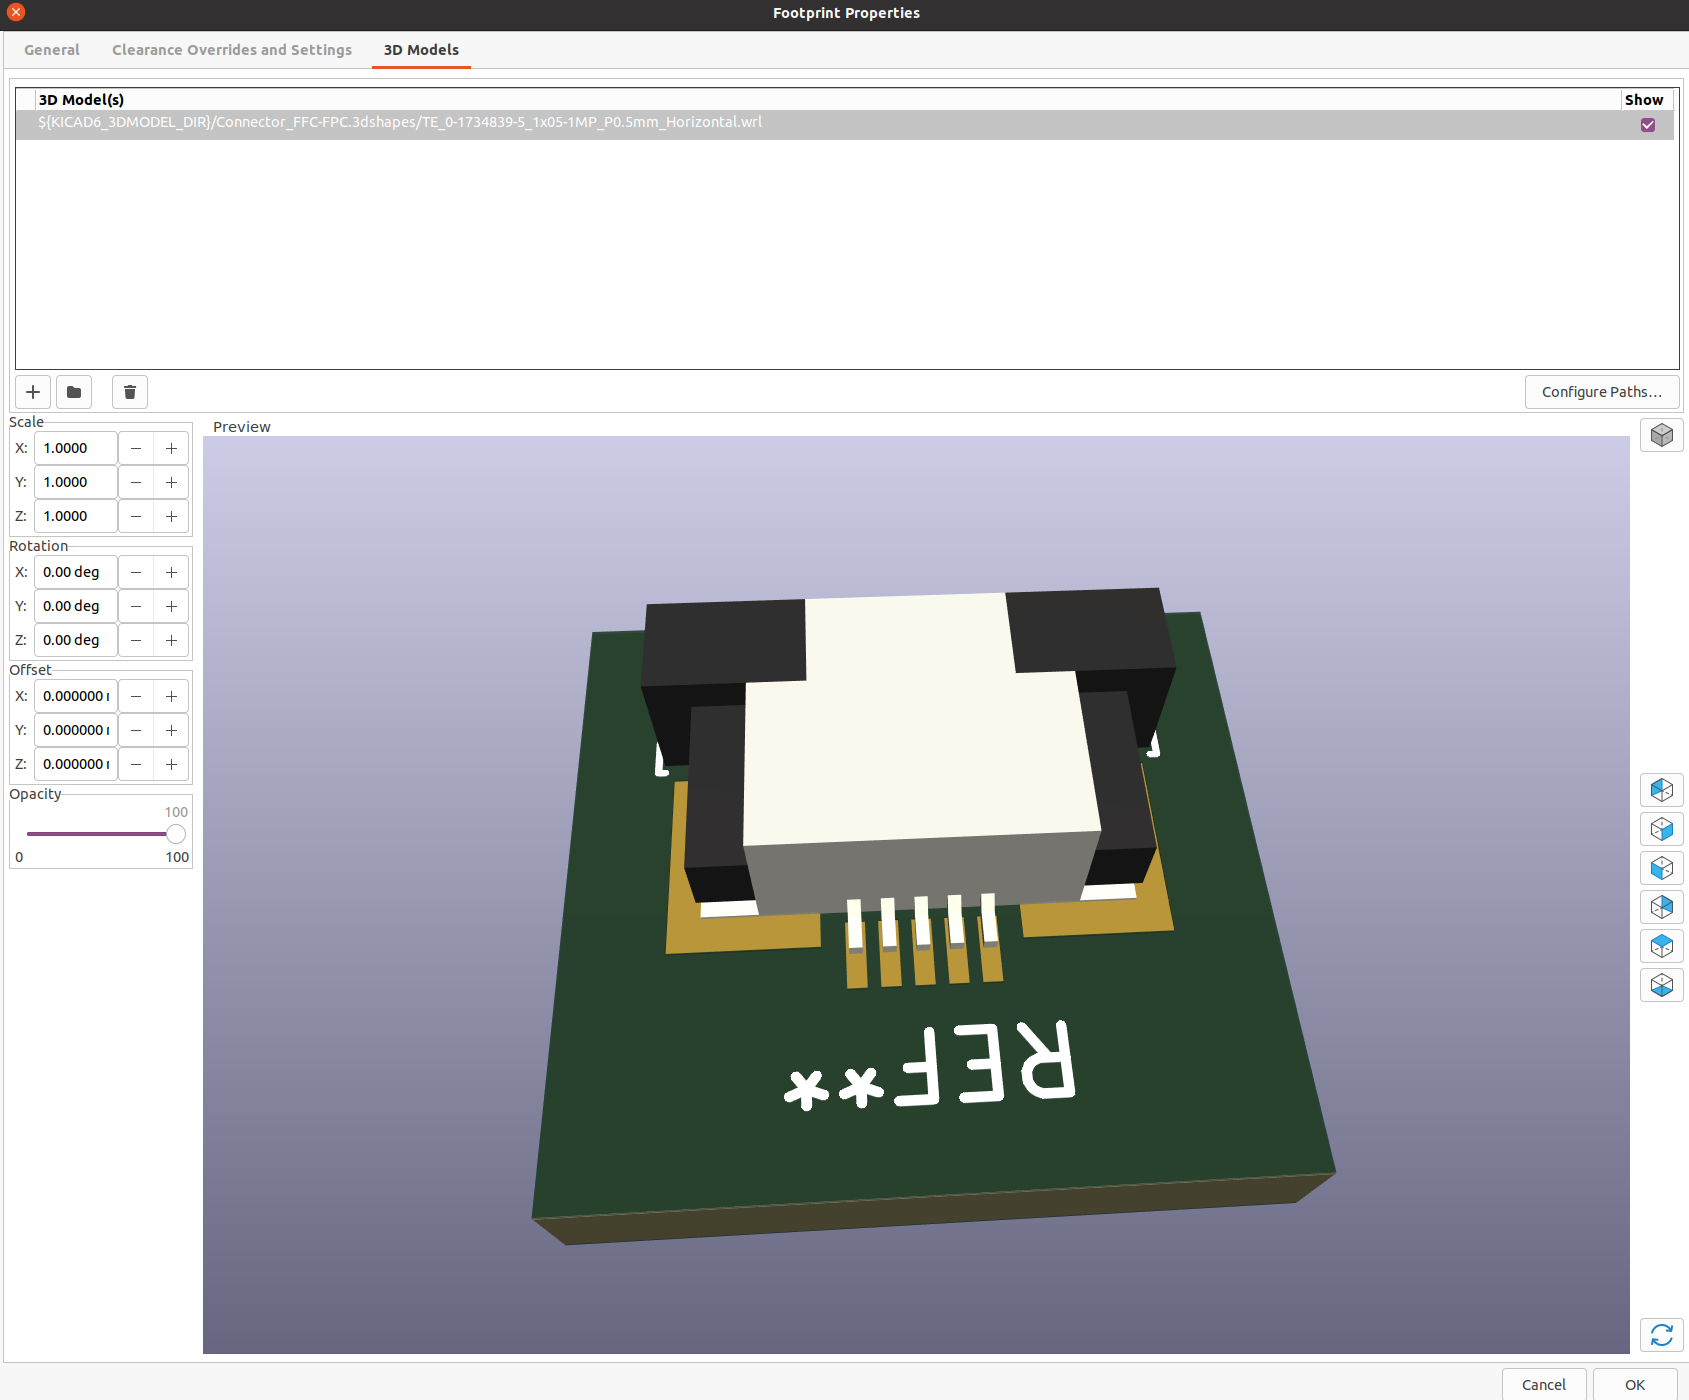Increase Scale X value with plus button
1689x1400 pixels.
coord(171,449)
